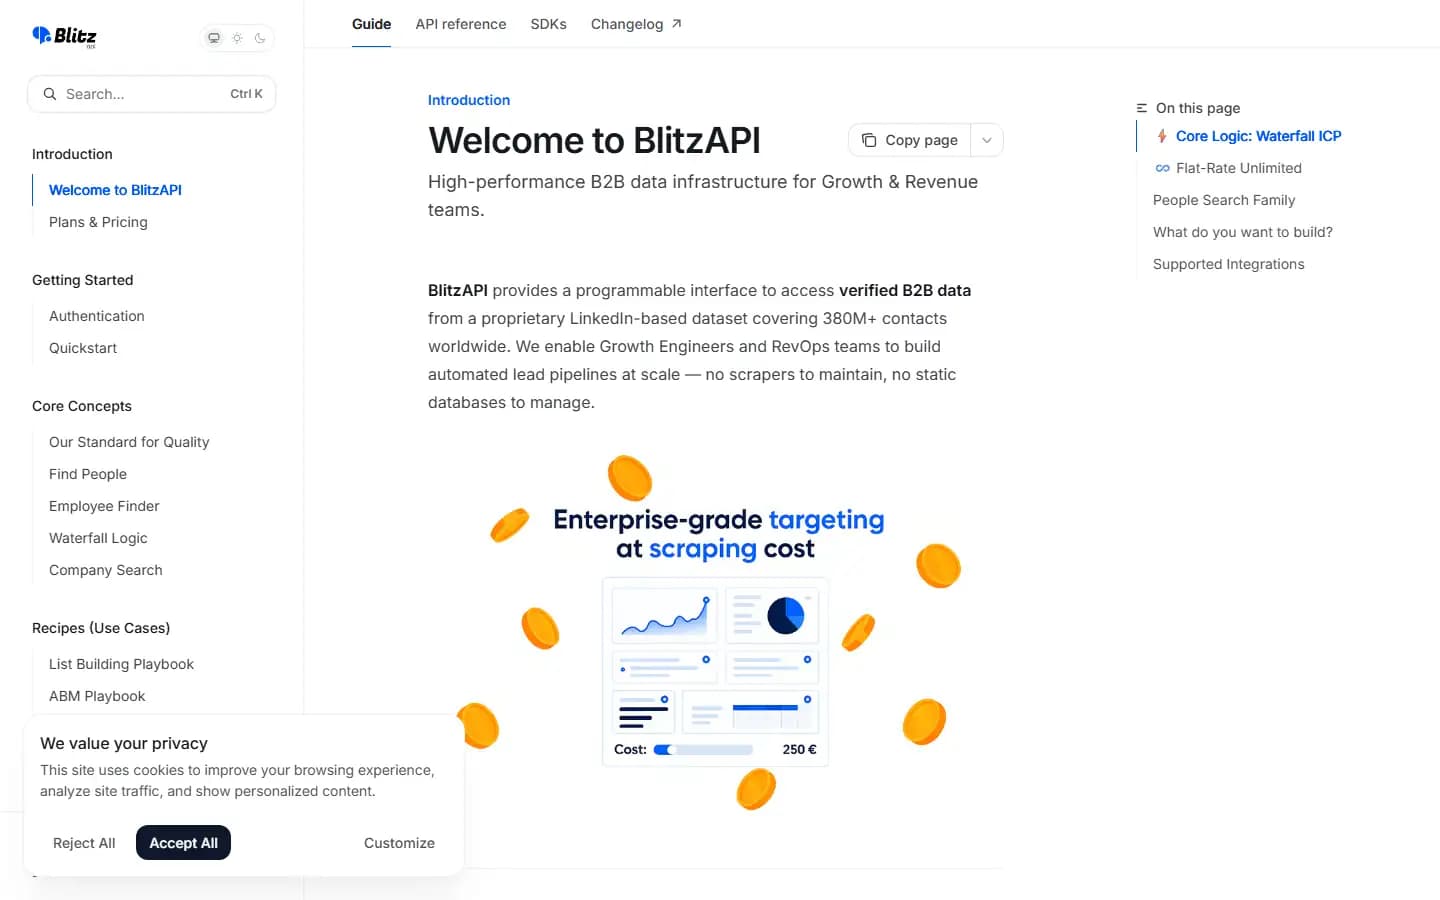
Task: Click the Introduction breadcrumb link
Action: pyautogui.click(x=469, y=100)
